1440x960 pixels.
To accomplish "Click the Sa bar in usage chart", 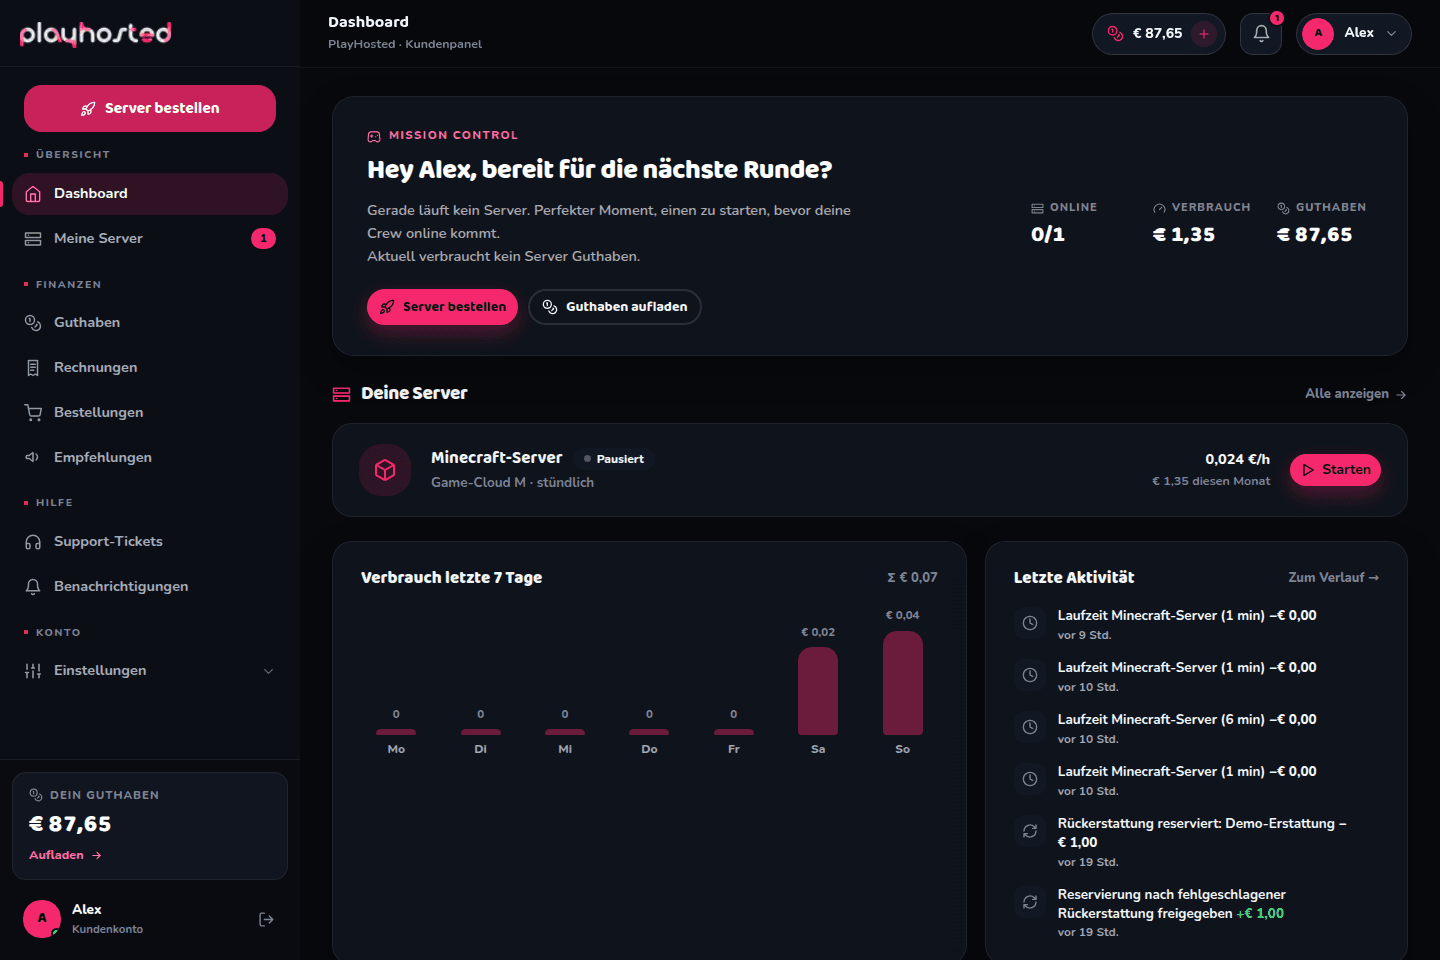I will [818, 691].
